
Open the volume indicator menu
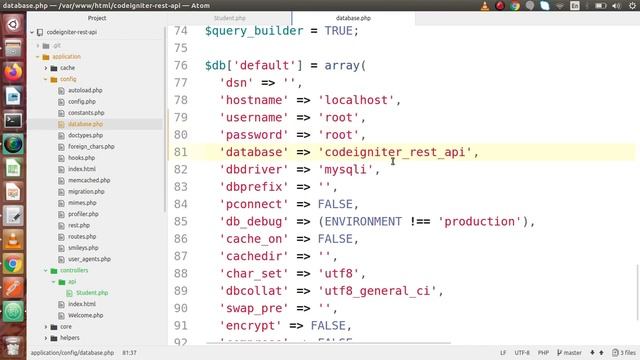[616, 6]
